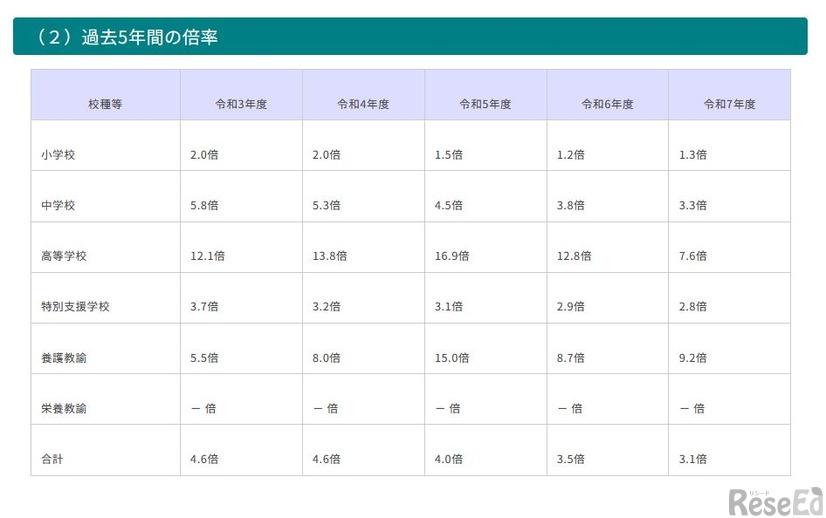
Task: Select 小学校 令和3年度 value 2.0倍
Action: coord(204,154)
